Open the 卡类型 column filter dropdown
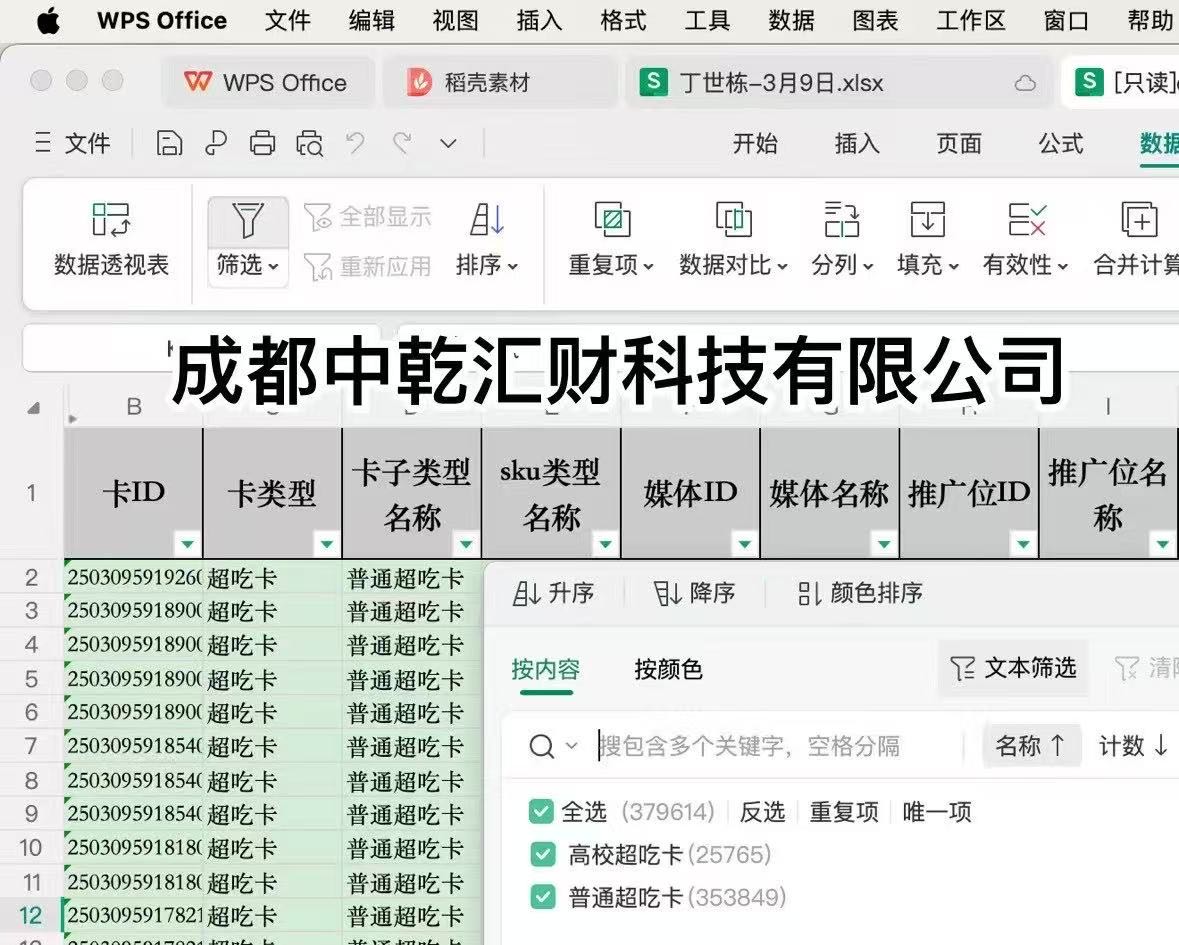The image size is (1179, 945). pos(327,545)
